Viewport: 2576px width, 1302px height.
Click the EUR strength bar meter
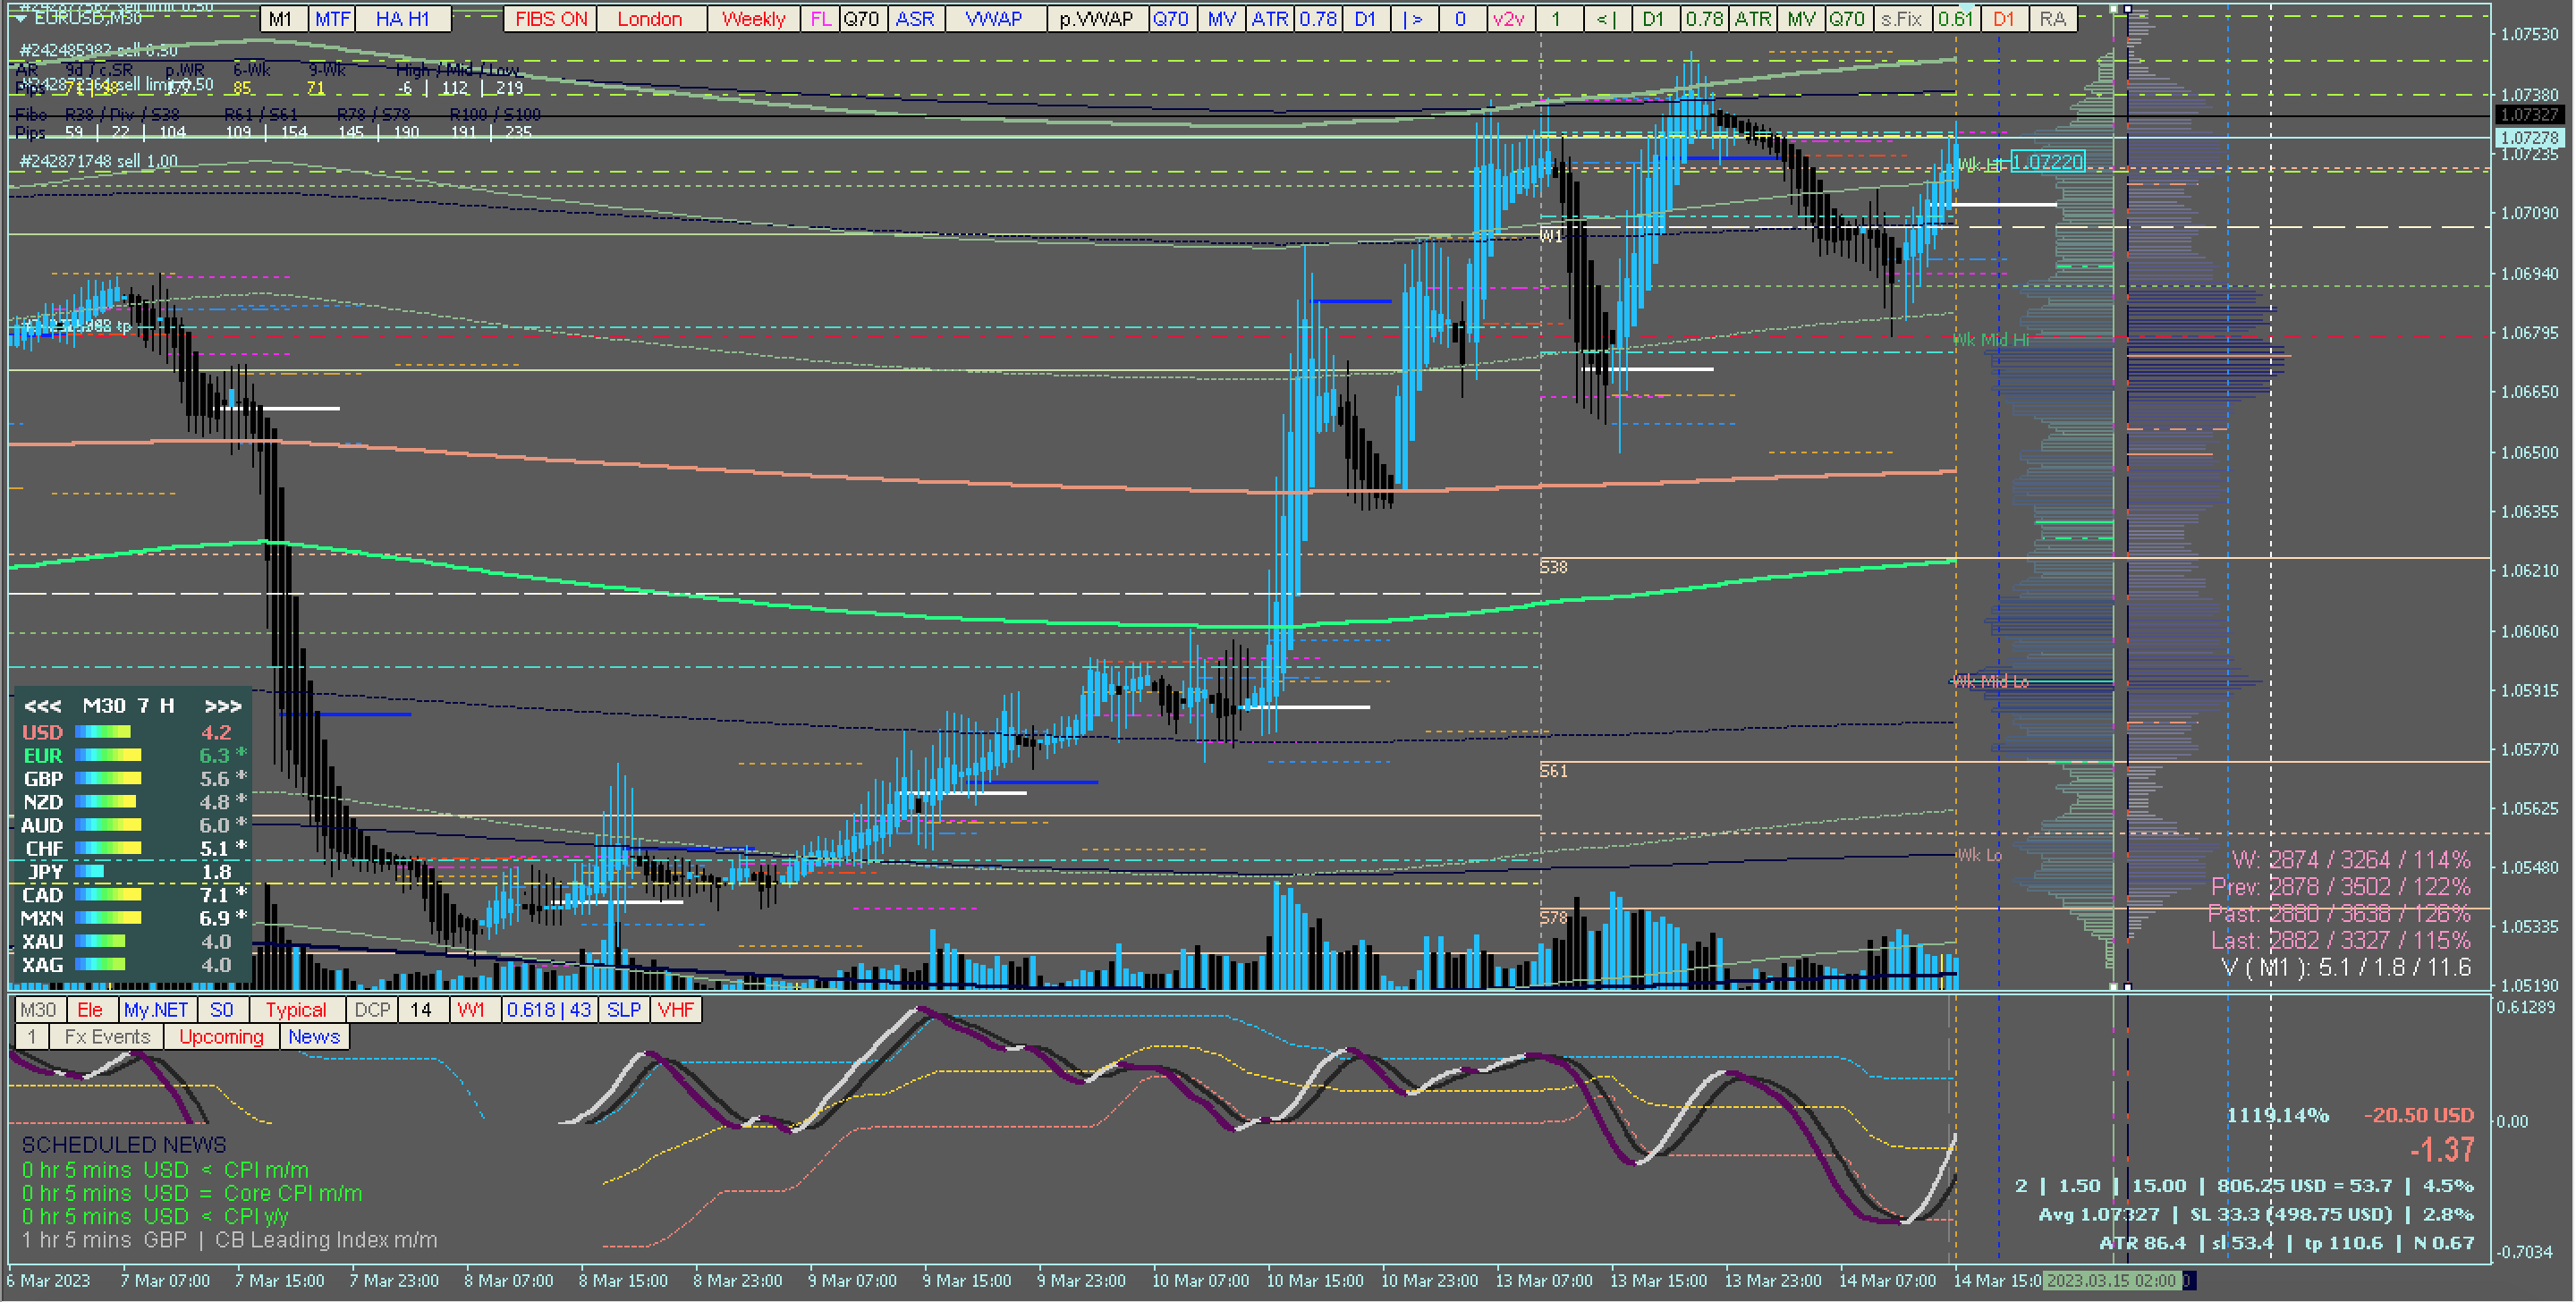(108, 756)
